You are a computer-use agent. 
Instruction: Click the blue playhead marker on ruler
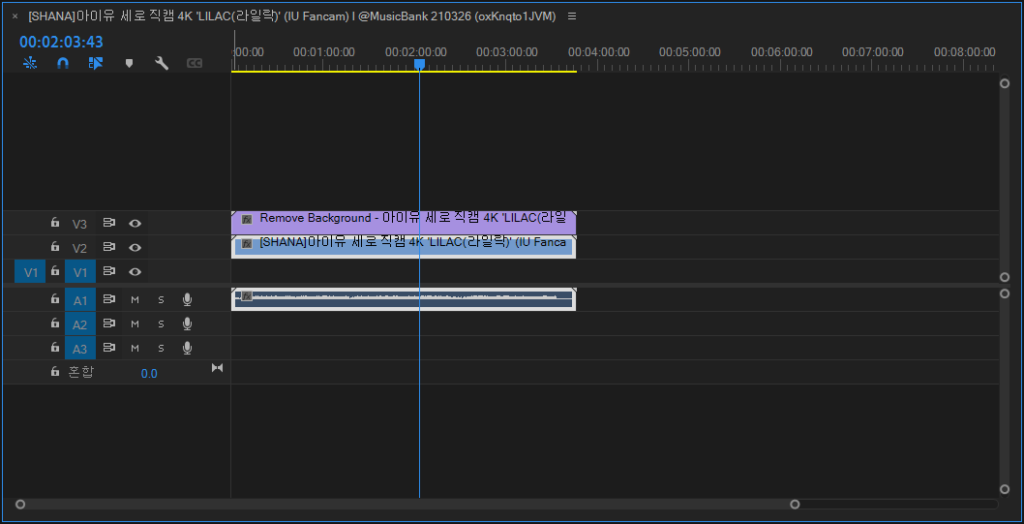[419, 64]
